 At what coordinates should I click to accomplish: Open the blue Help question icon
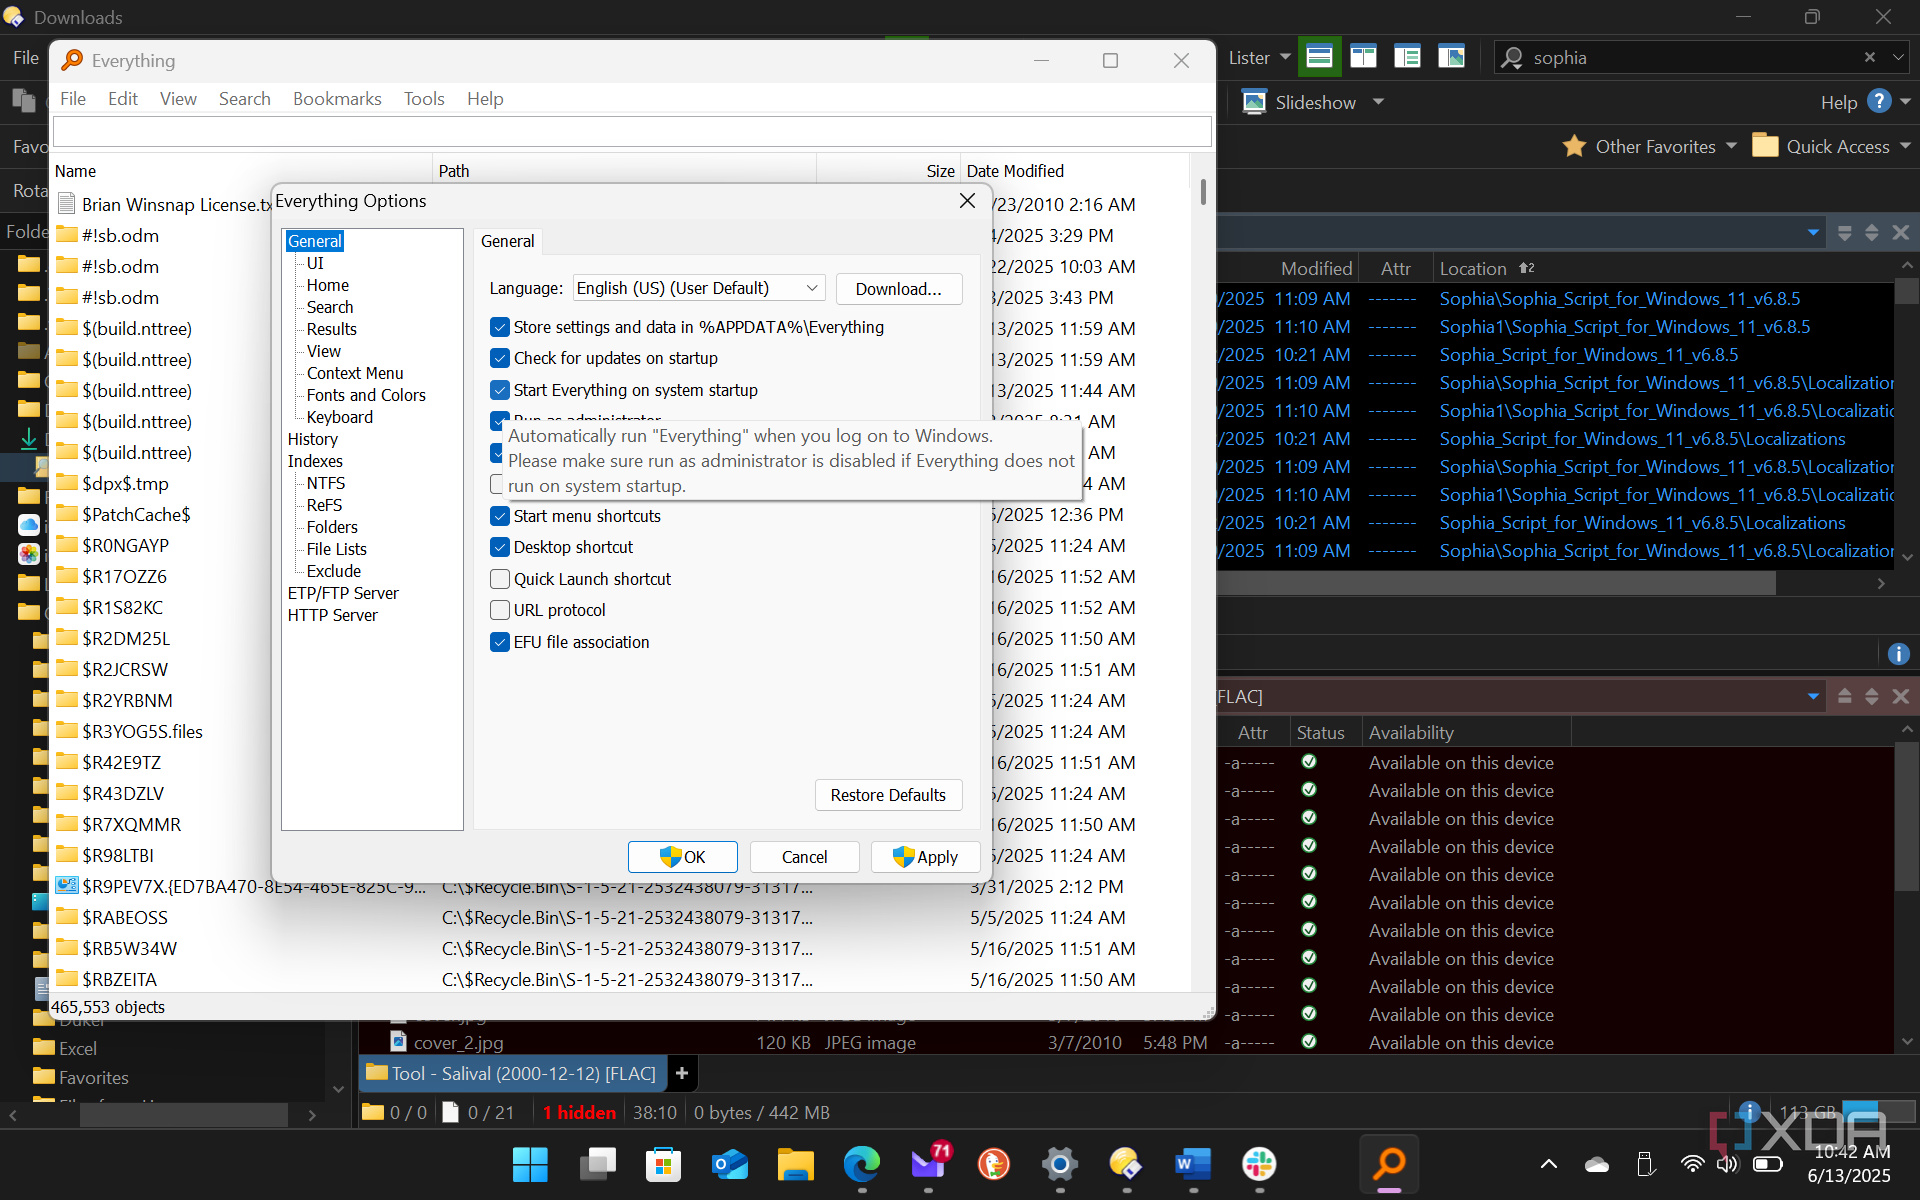(x=1879, y=102)
